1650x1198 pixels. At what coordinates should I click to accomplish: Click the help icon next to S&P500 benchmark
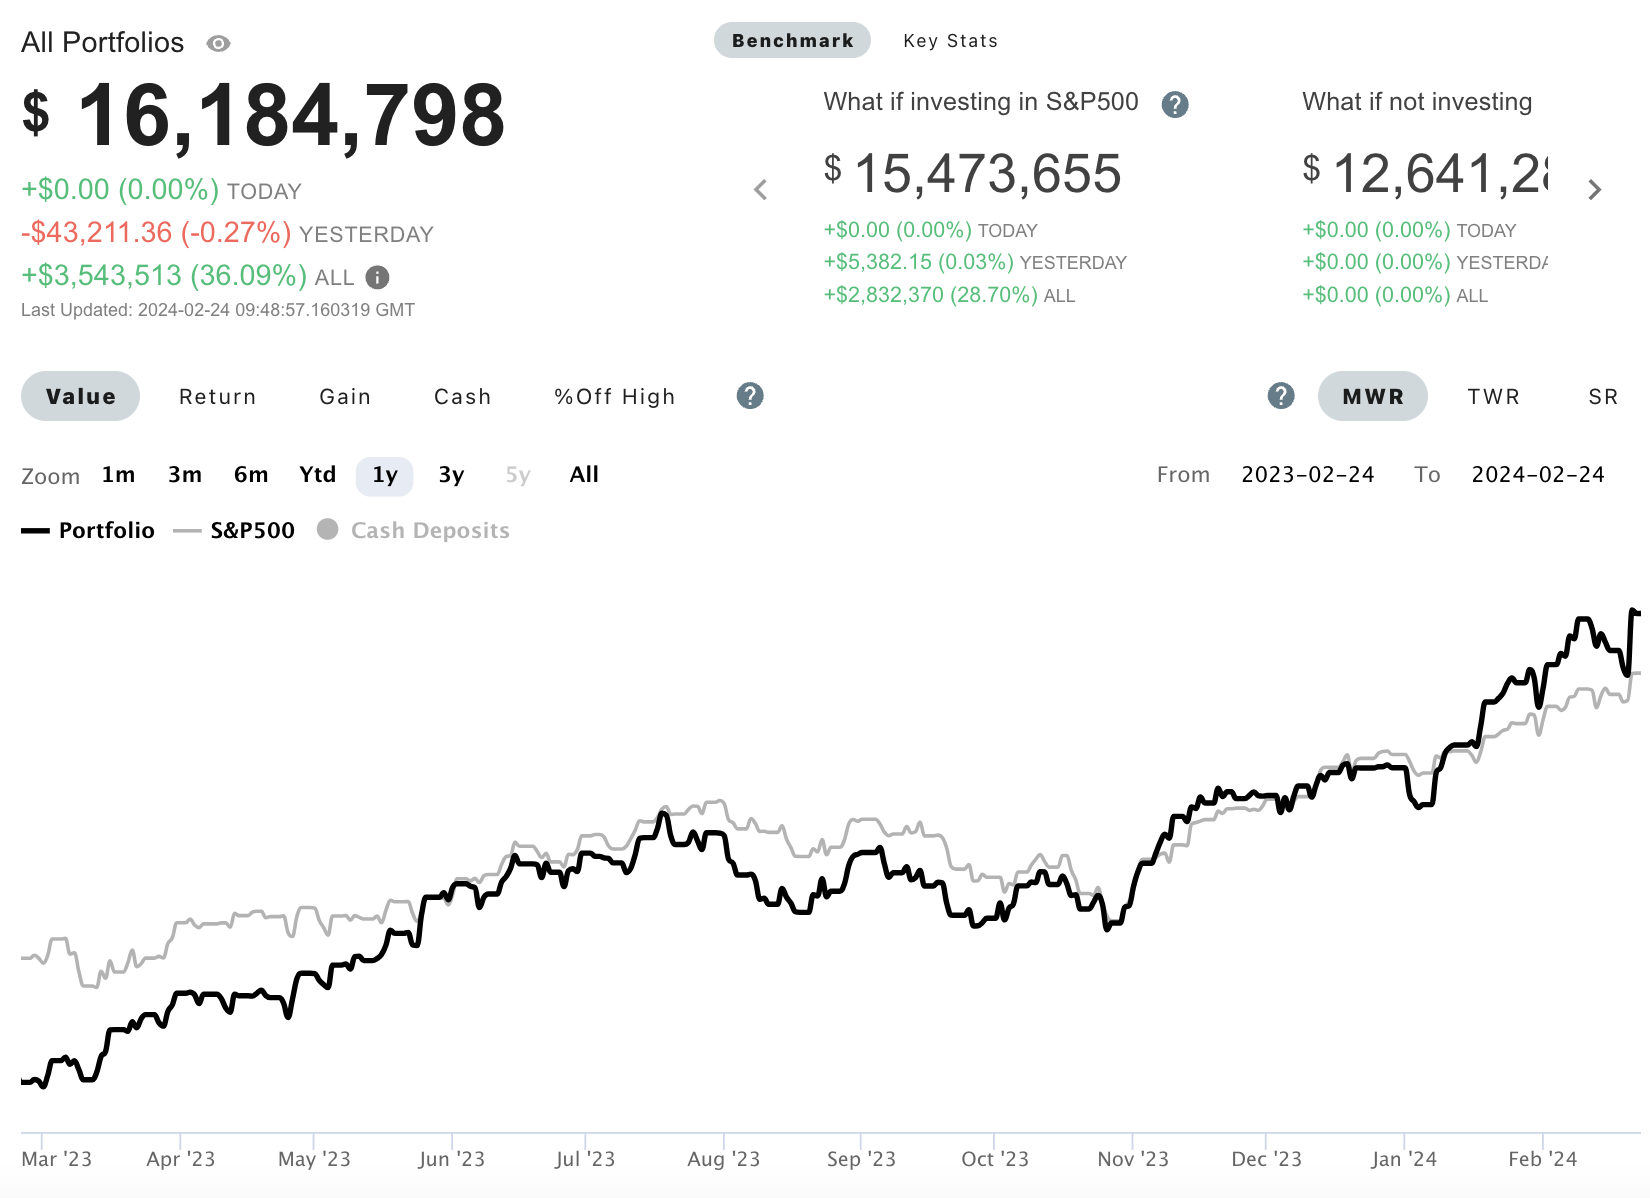point(1175,103)
